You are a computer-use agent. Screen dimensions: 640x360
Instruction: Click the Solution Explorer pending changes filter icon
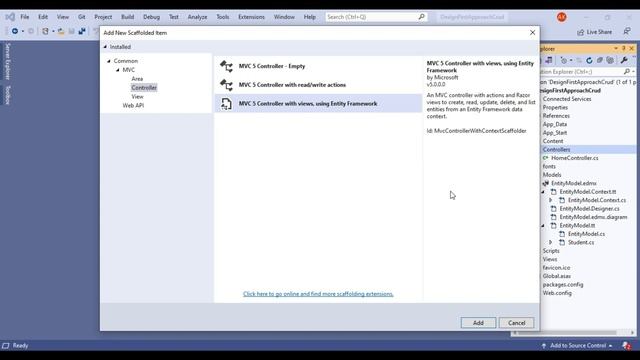click(x=564, y=60)
